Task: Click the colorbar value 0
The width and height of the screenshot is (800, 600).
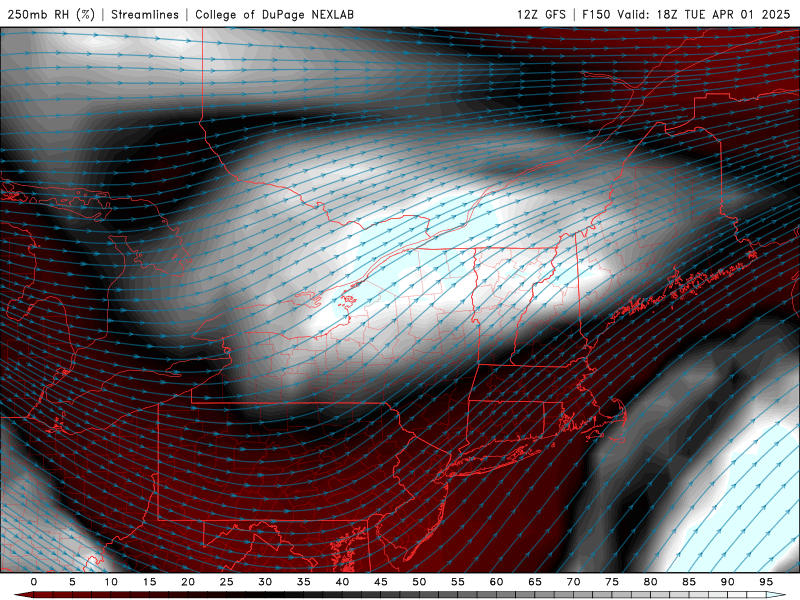Action: tap(34, 582)
